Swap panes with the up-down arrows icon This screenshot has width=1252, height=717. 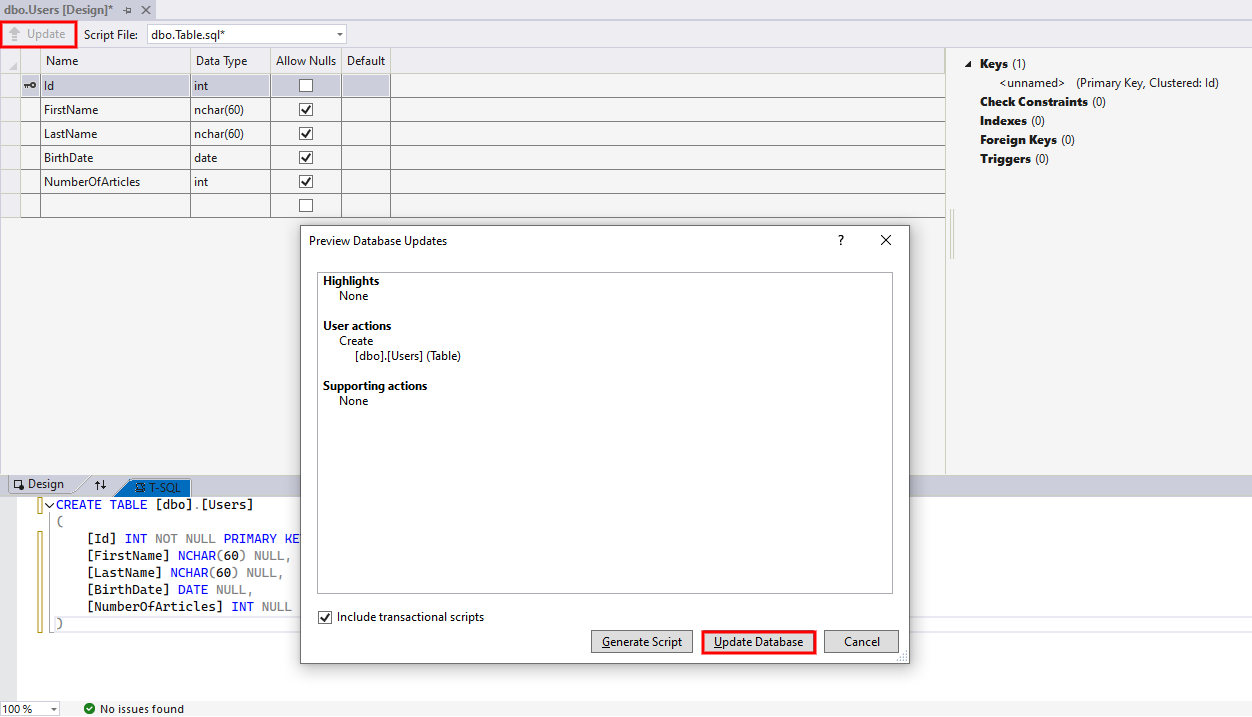(x=100, y=485)
